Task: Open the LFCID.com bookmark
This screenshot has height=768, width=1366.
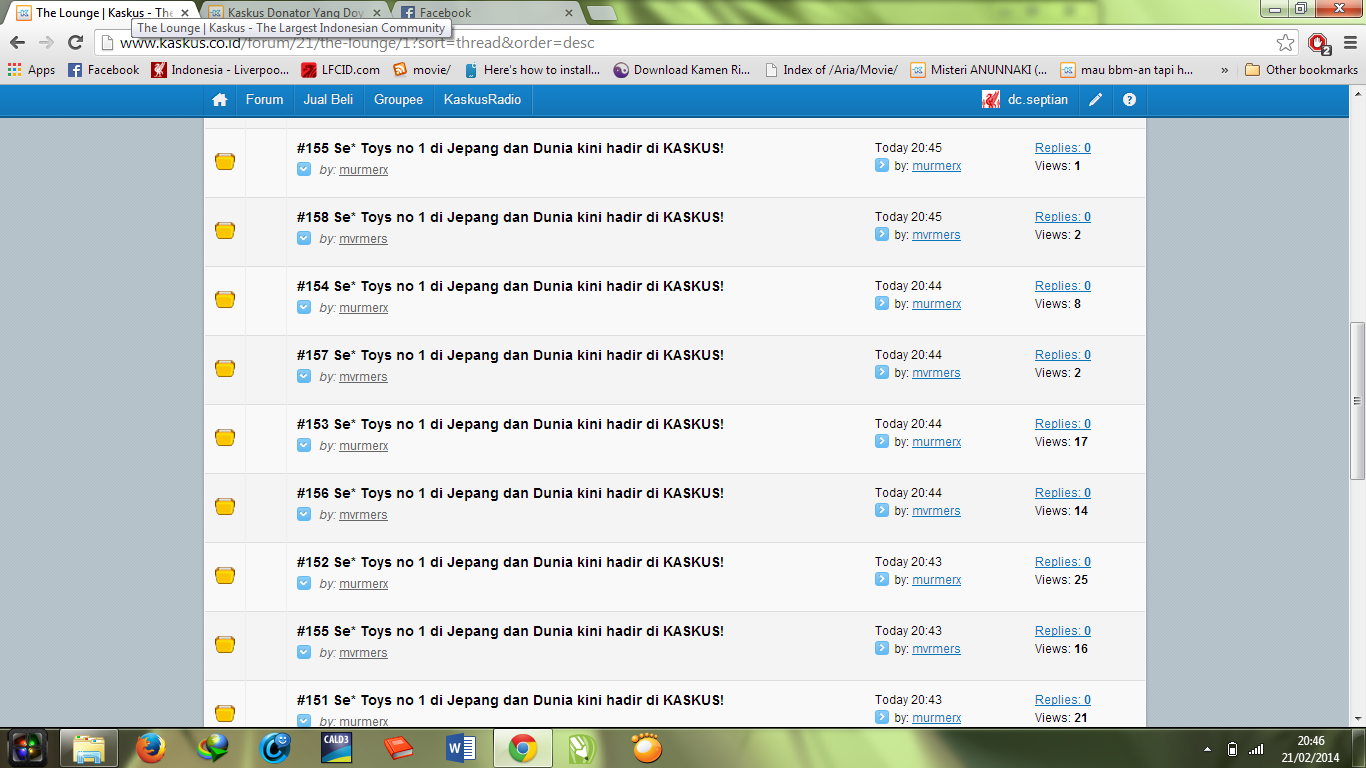Action: (x=340, y=70)
